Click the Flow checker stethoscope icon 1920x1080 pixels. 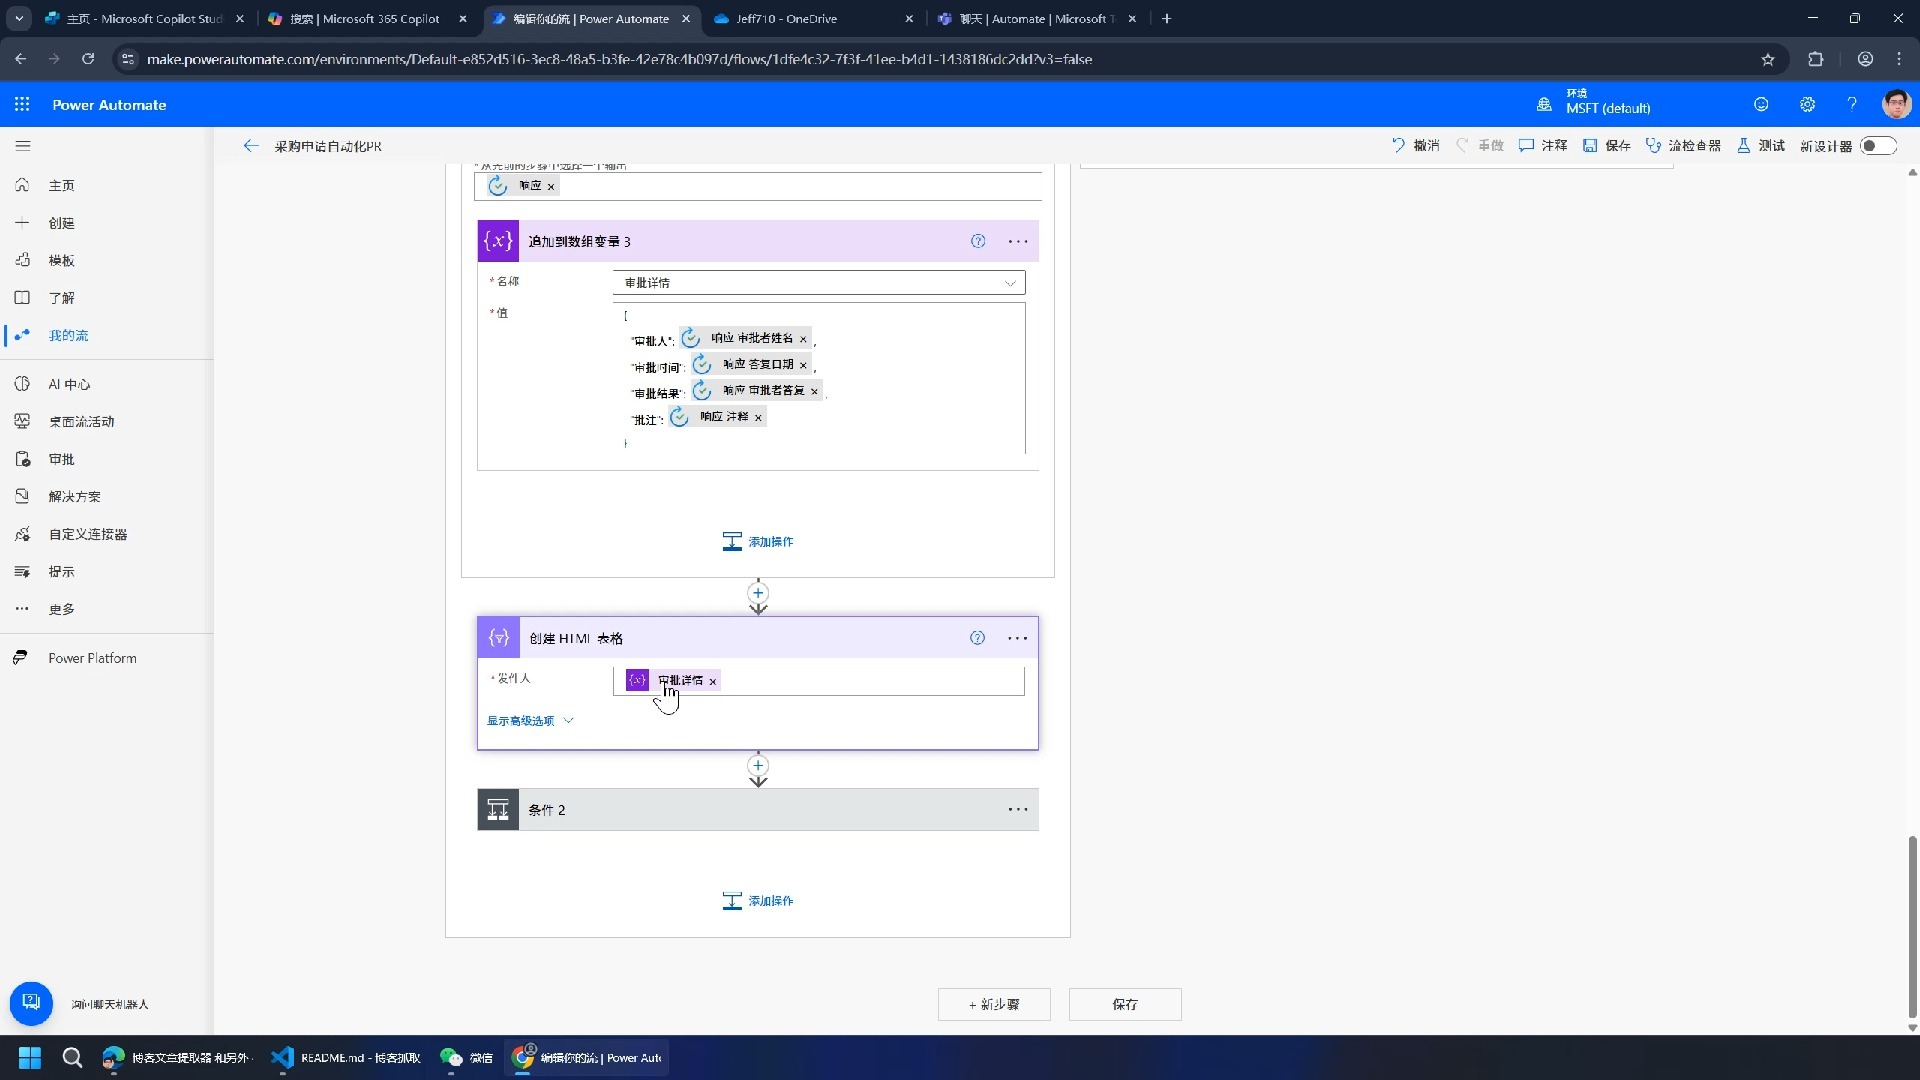1653,146
